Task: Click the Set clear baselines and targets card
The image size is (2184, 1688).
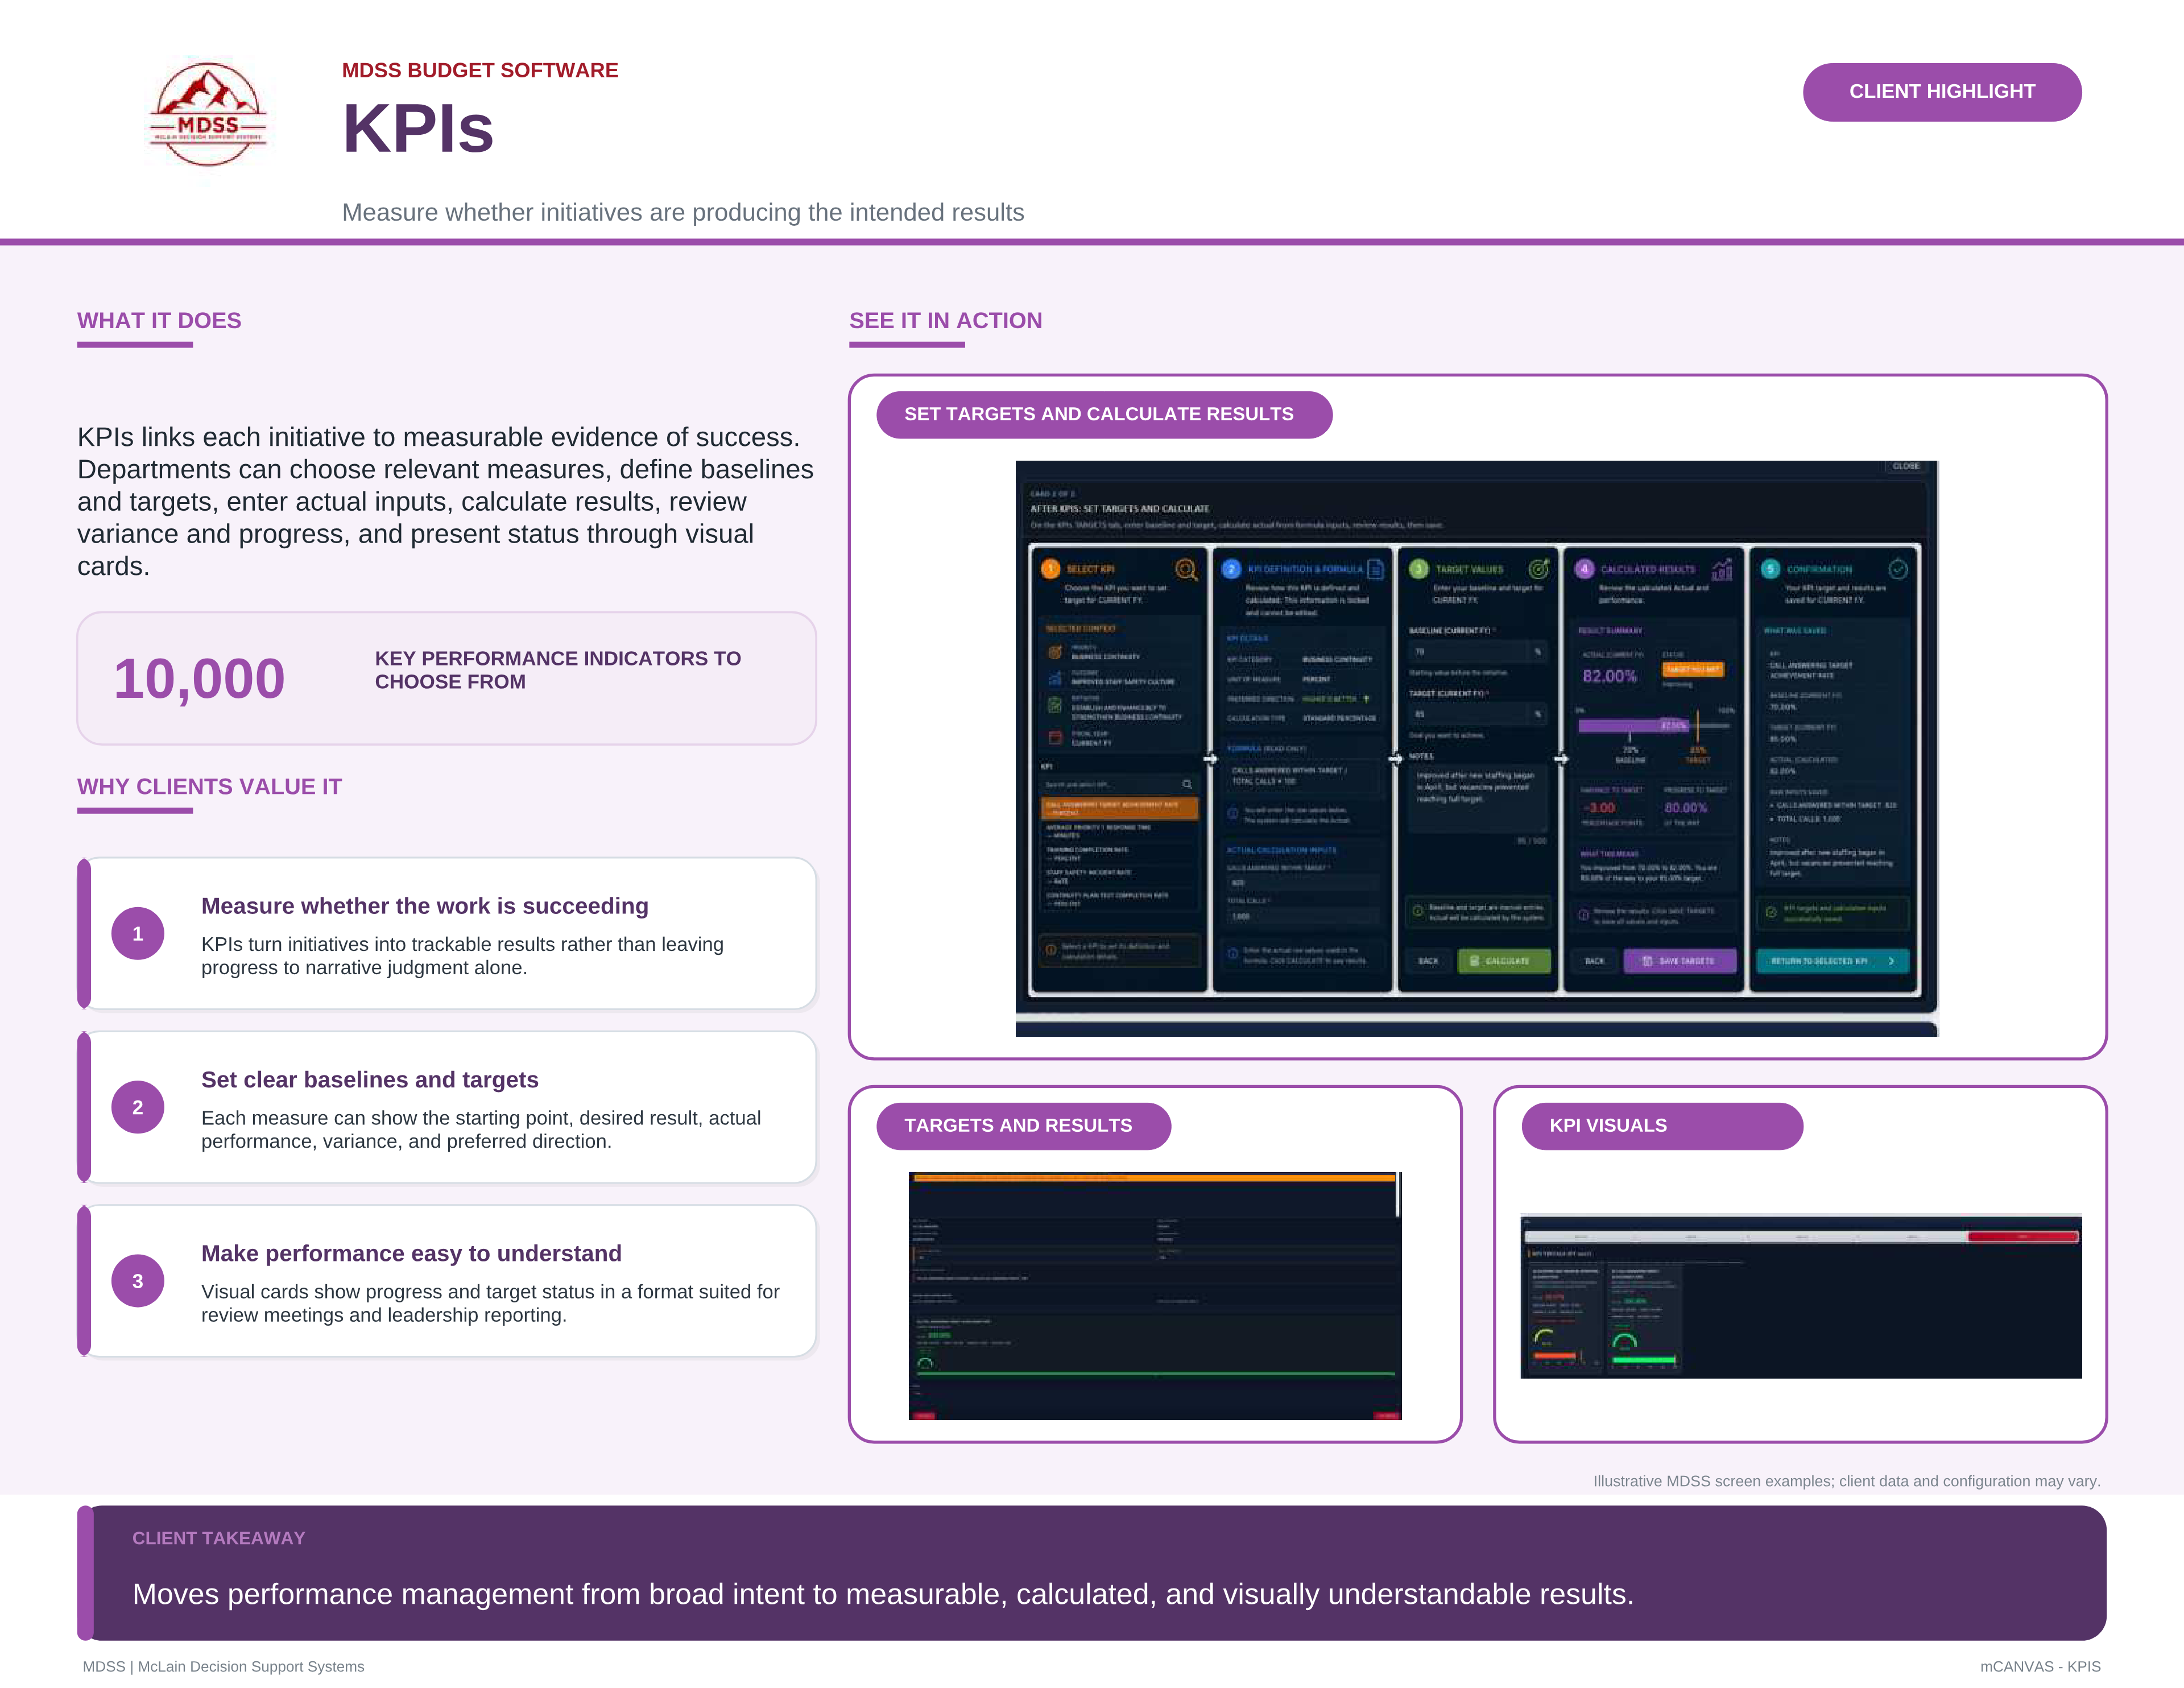Action: pos(447,1108)
